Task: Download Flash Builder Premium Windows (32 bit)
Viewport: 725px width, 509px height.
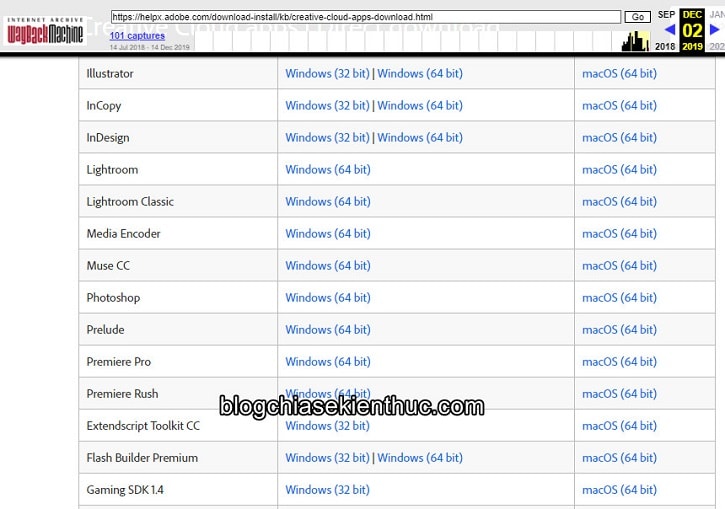Action: click(x=327, y=458)
